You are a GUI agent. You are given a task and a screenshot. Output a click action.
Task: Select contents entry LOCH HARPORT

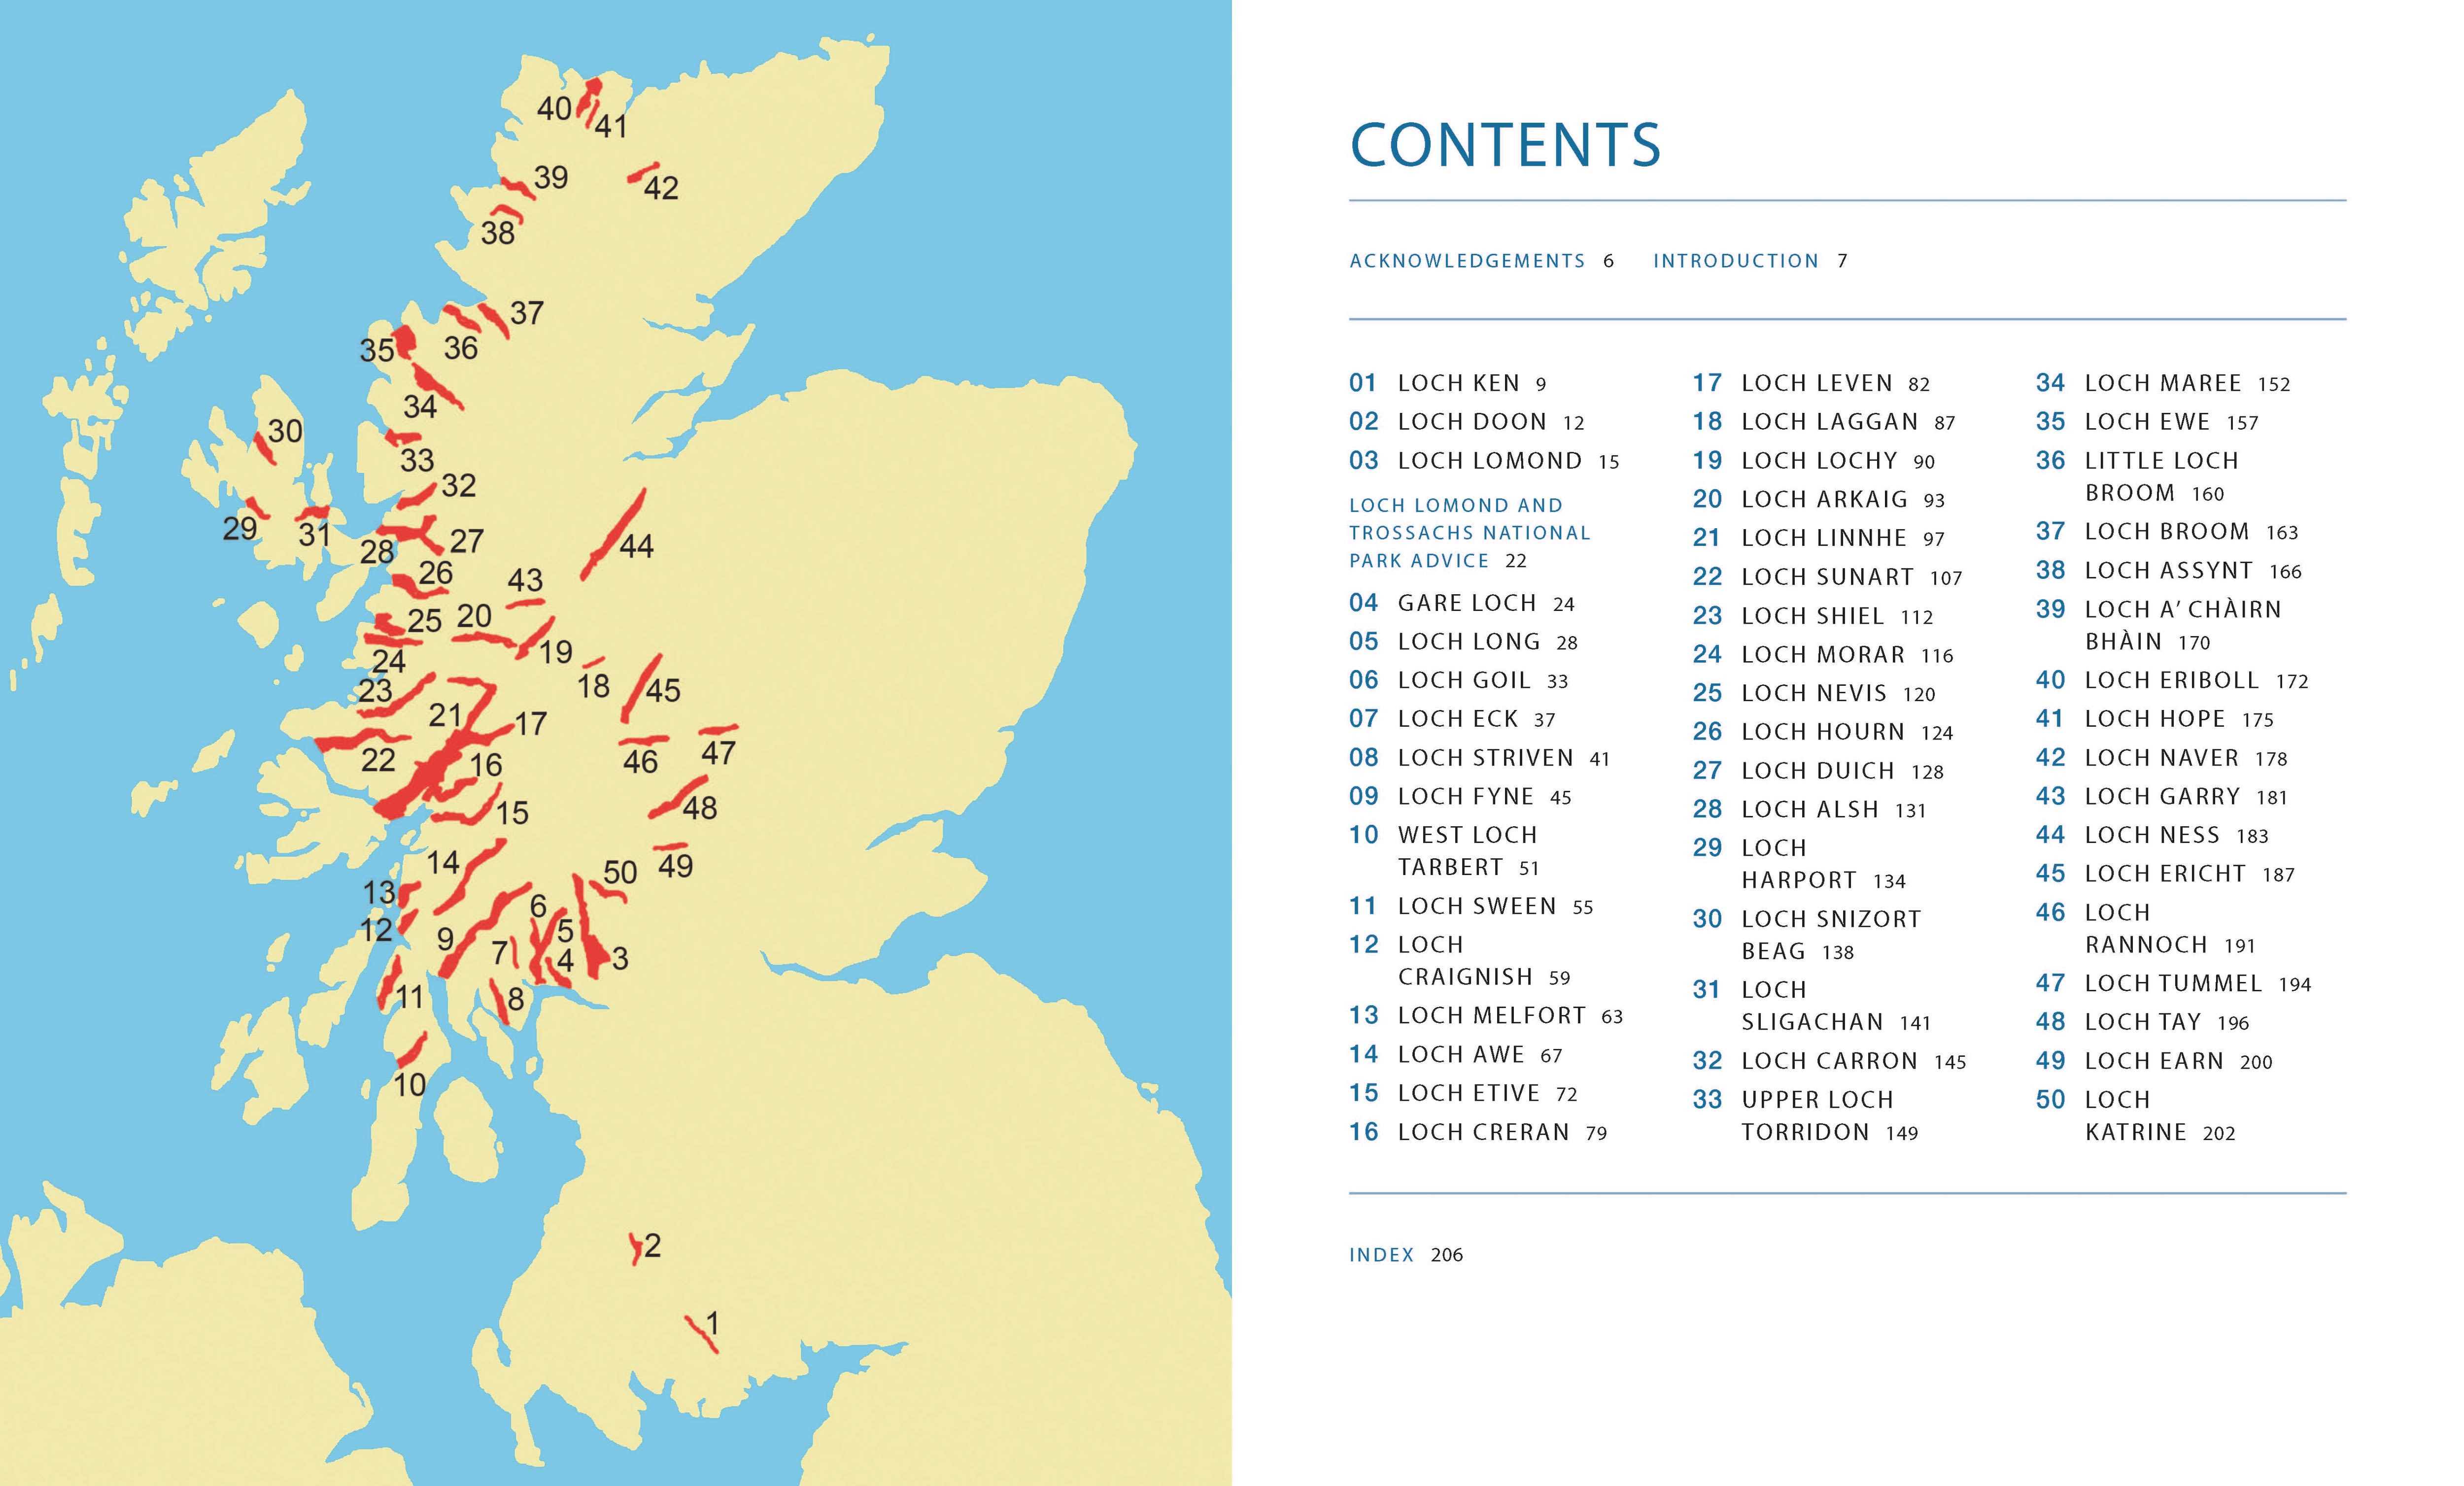coord(1800,864)
